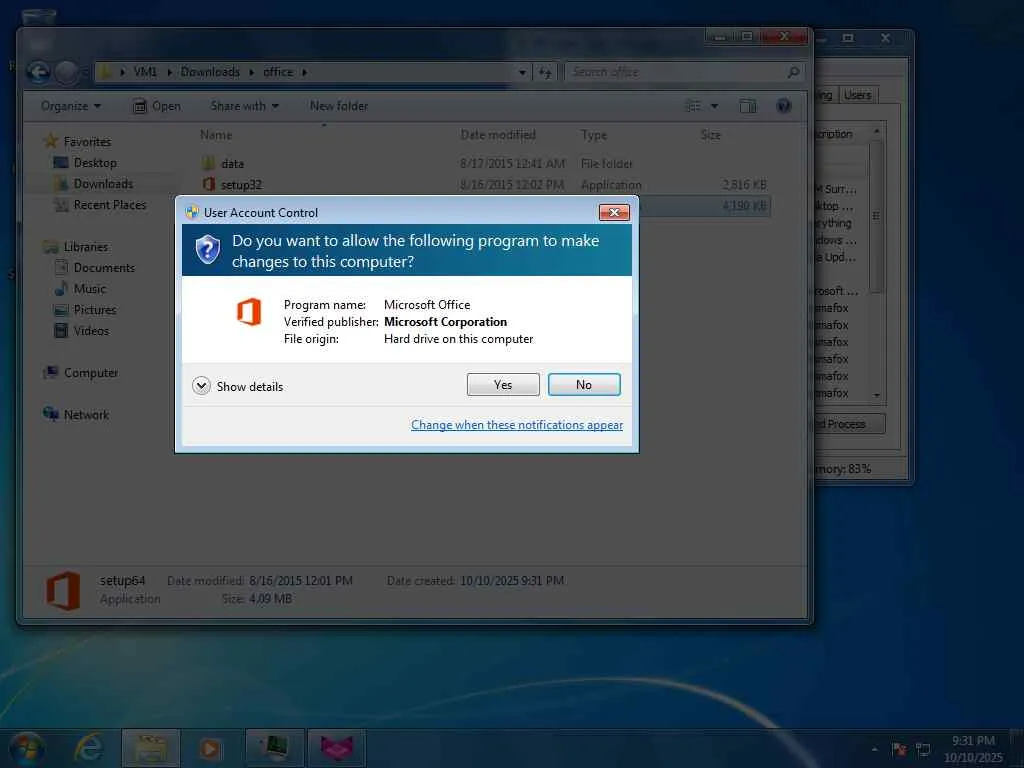Select Documents library

[x=104, y=268]
